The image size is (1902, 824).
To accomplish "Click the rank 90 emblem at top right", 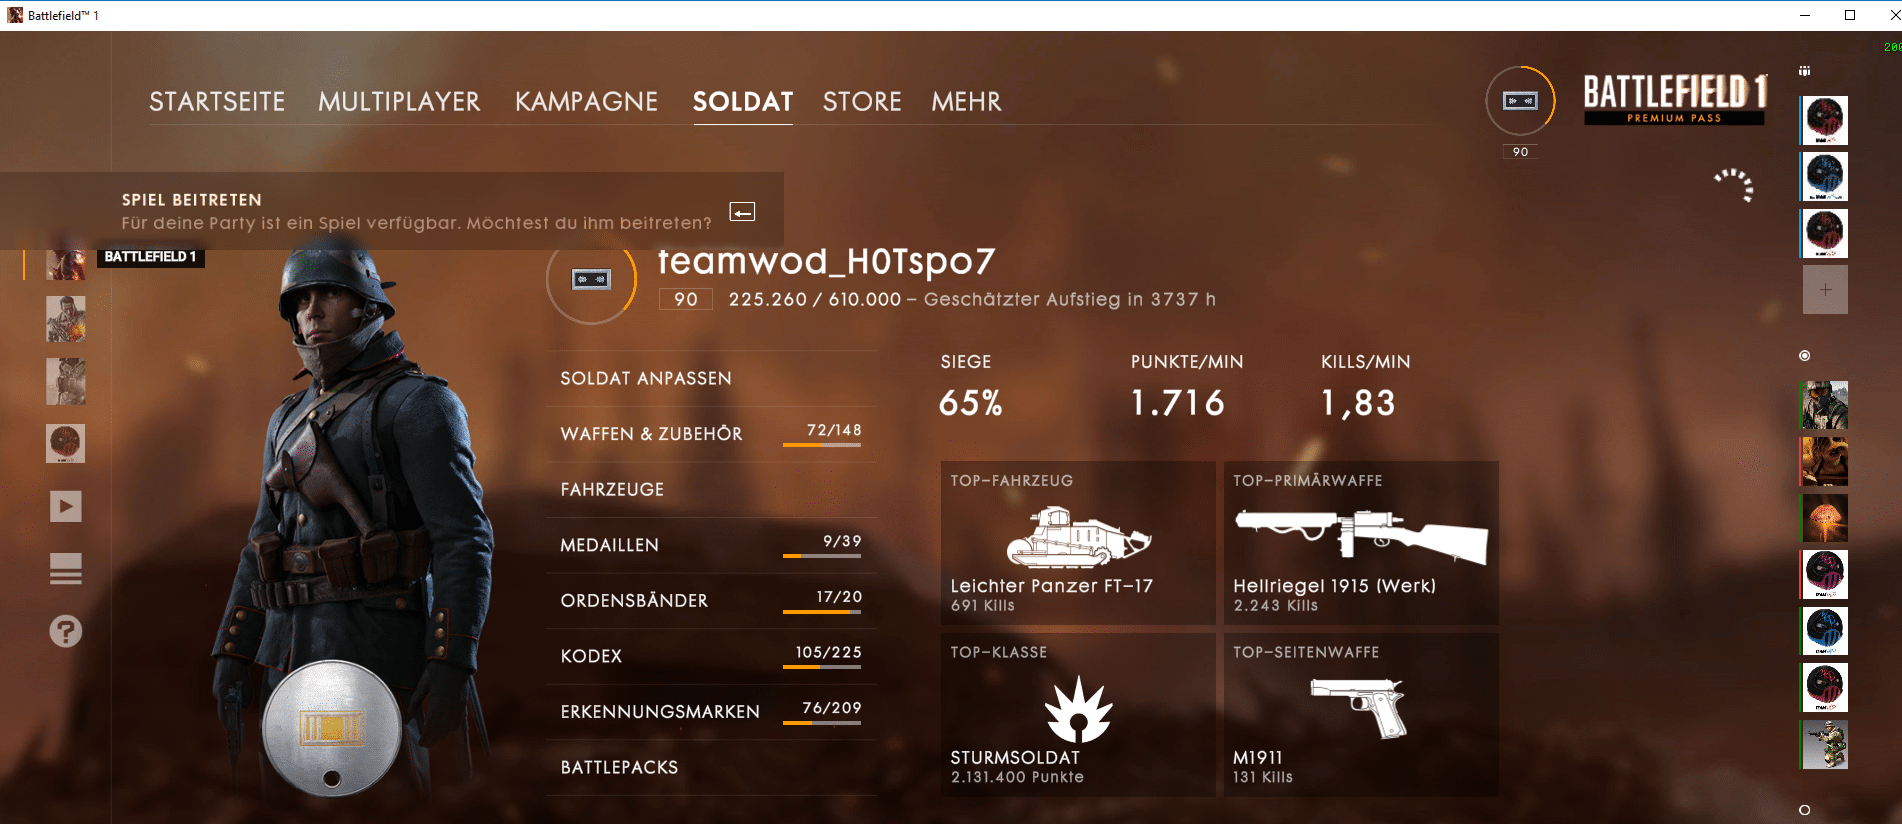I will click(1520, 101).
